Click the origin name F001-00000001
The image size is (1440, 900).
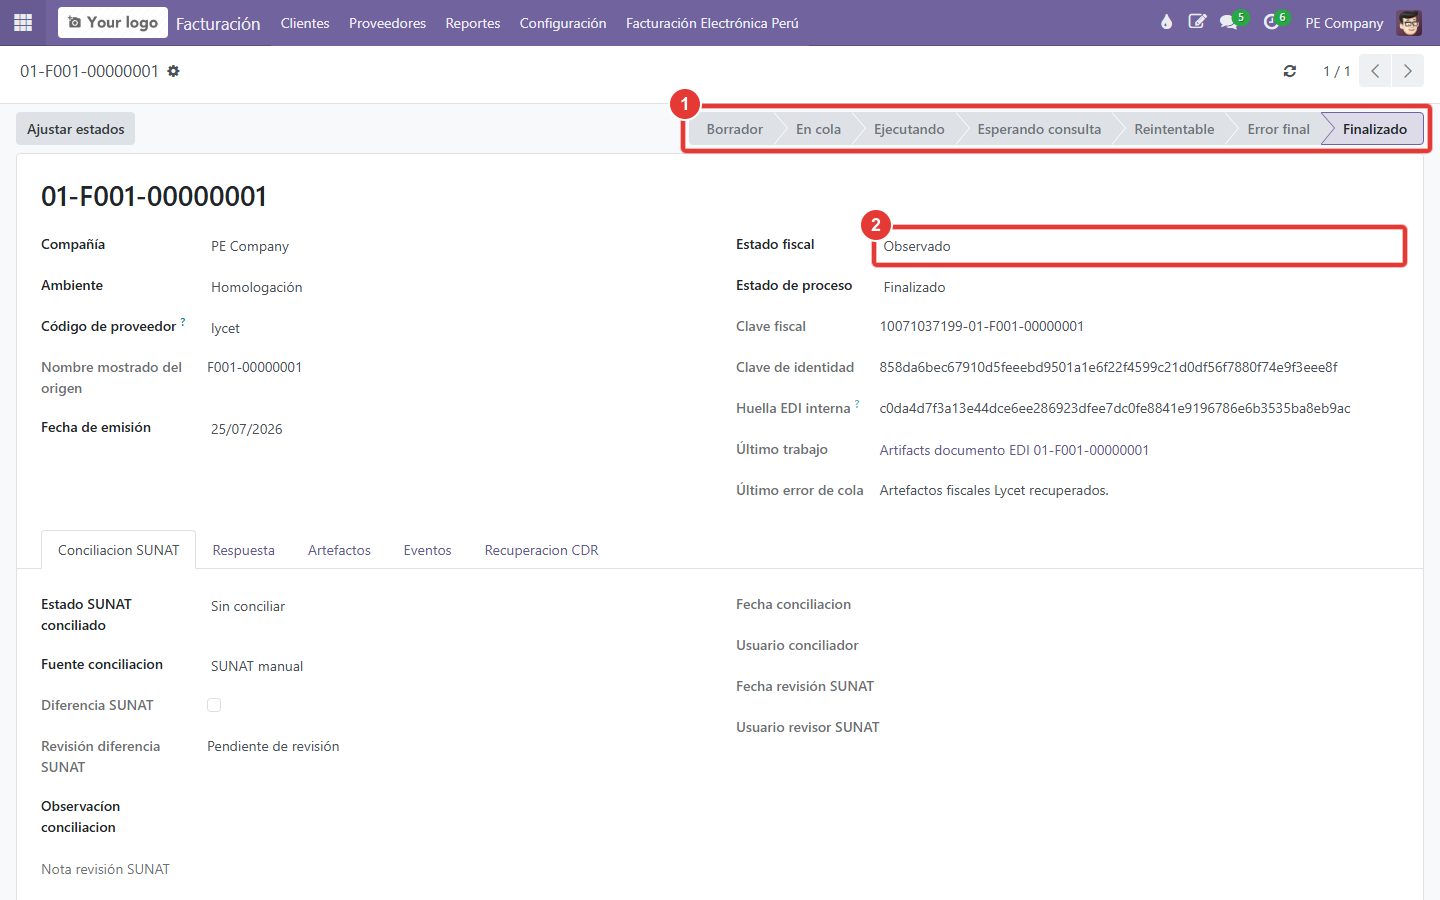coord(254,367)
